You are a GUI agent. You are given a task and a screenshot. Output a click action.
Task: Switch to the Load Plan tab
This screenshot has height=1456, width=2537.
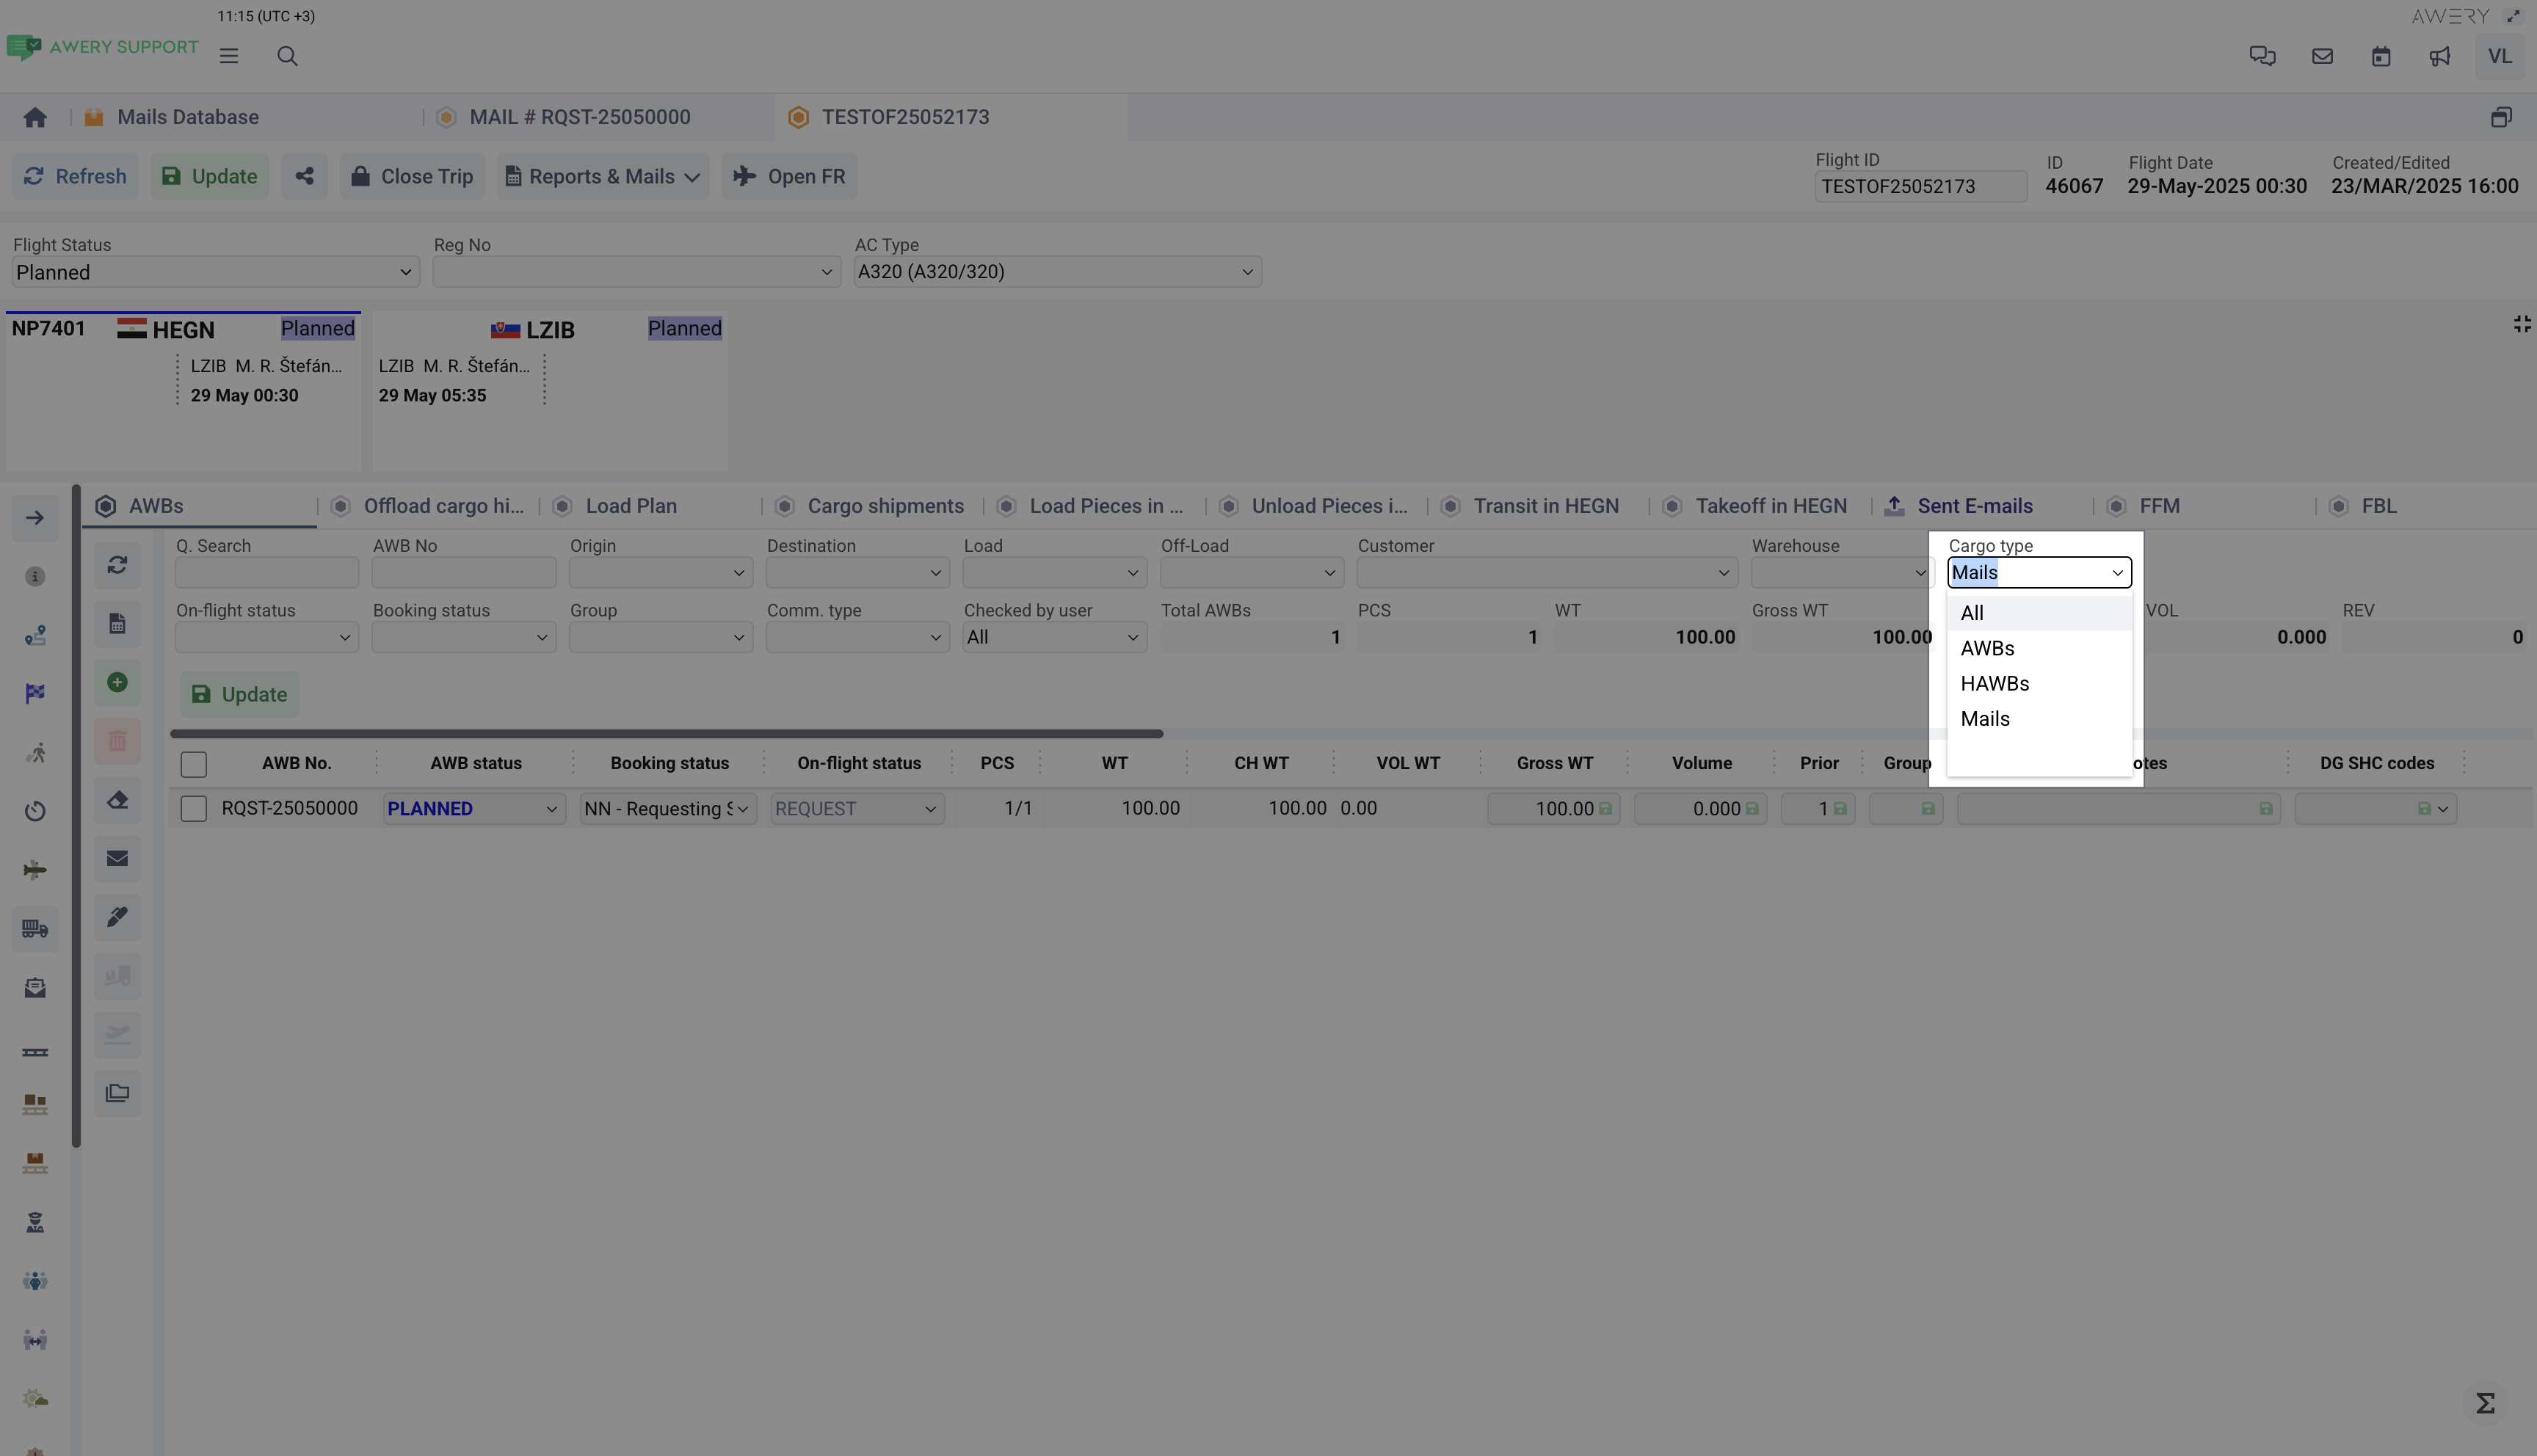(630, 507)
